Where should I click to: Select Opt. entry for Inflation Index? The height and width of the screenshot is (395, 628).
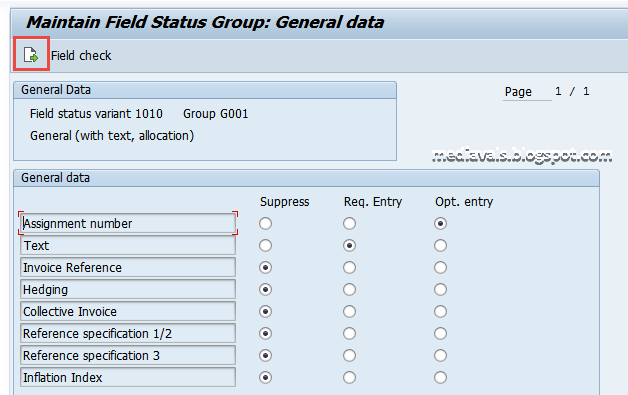pos(440,377)
